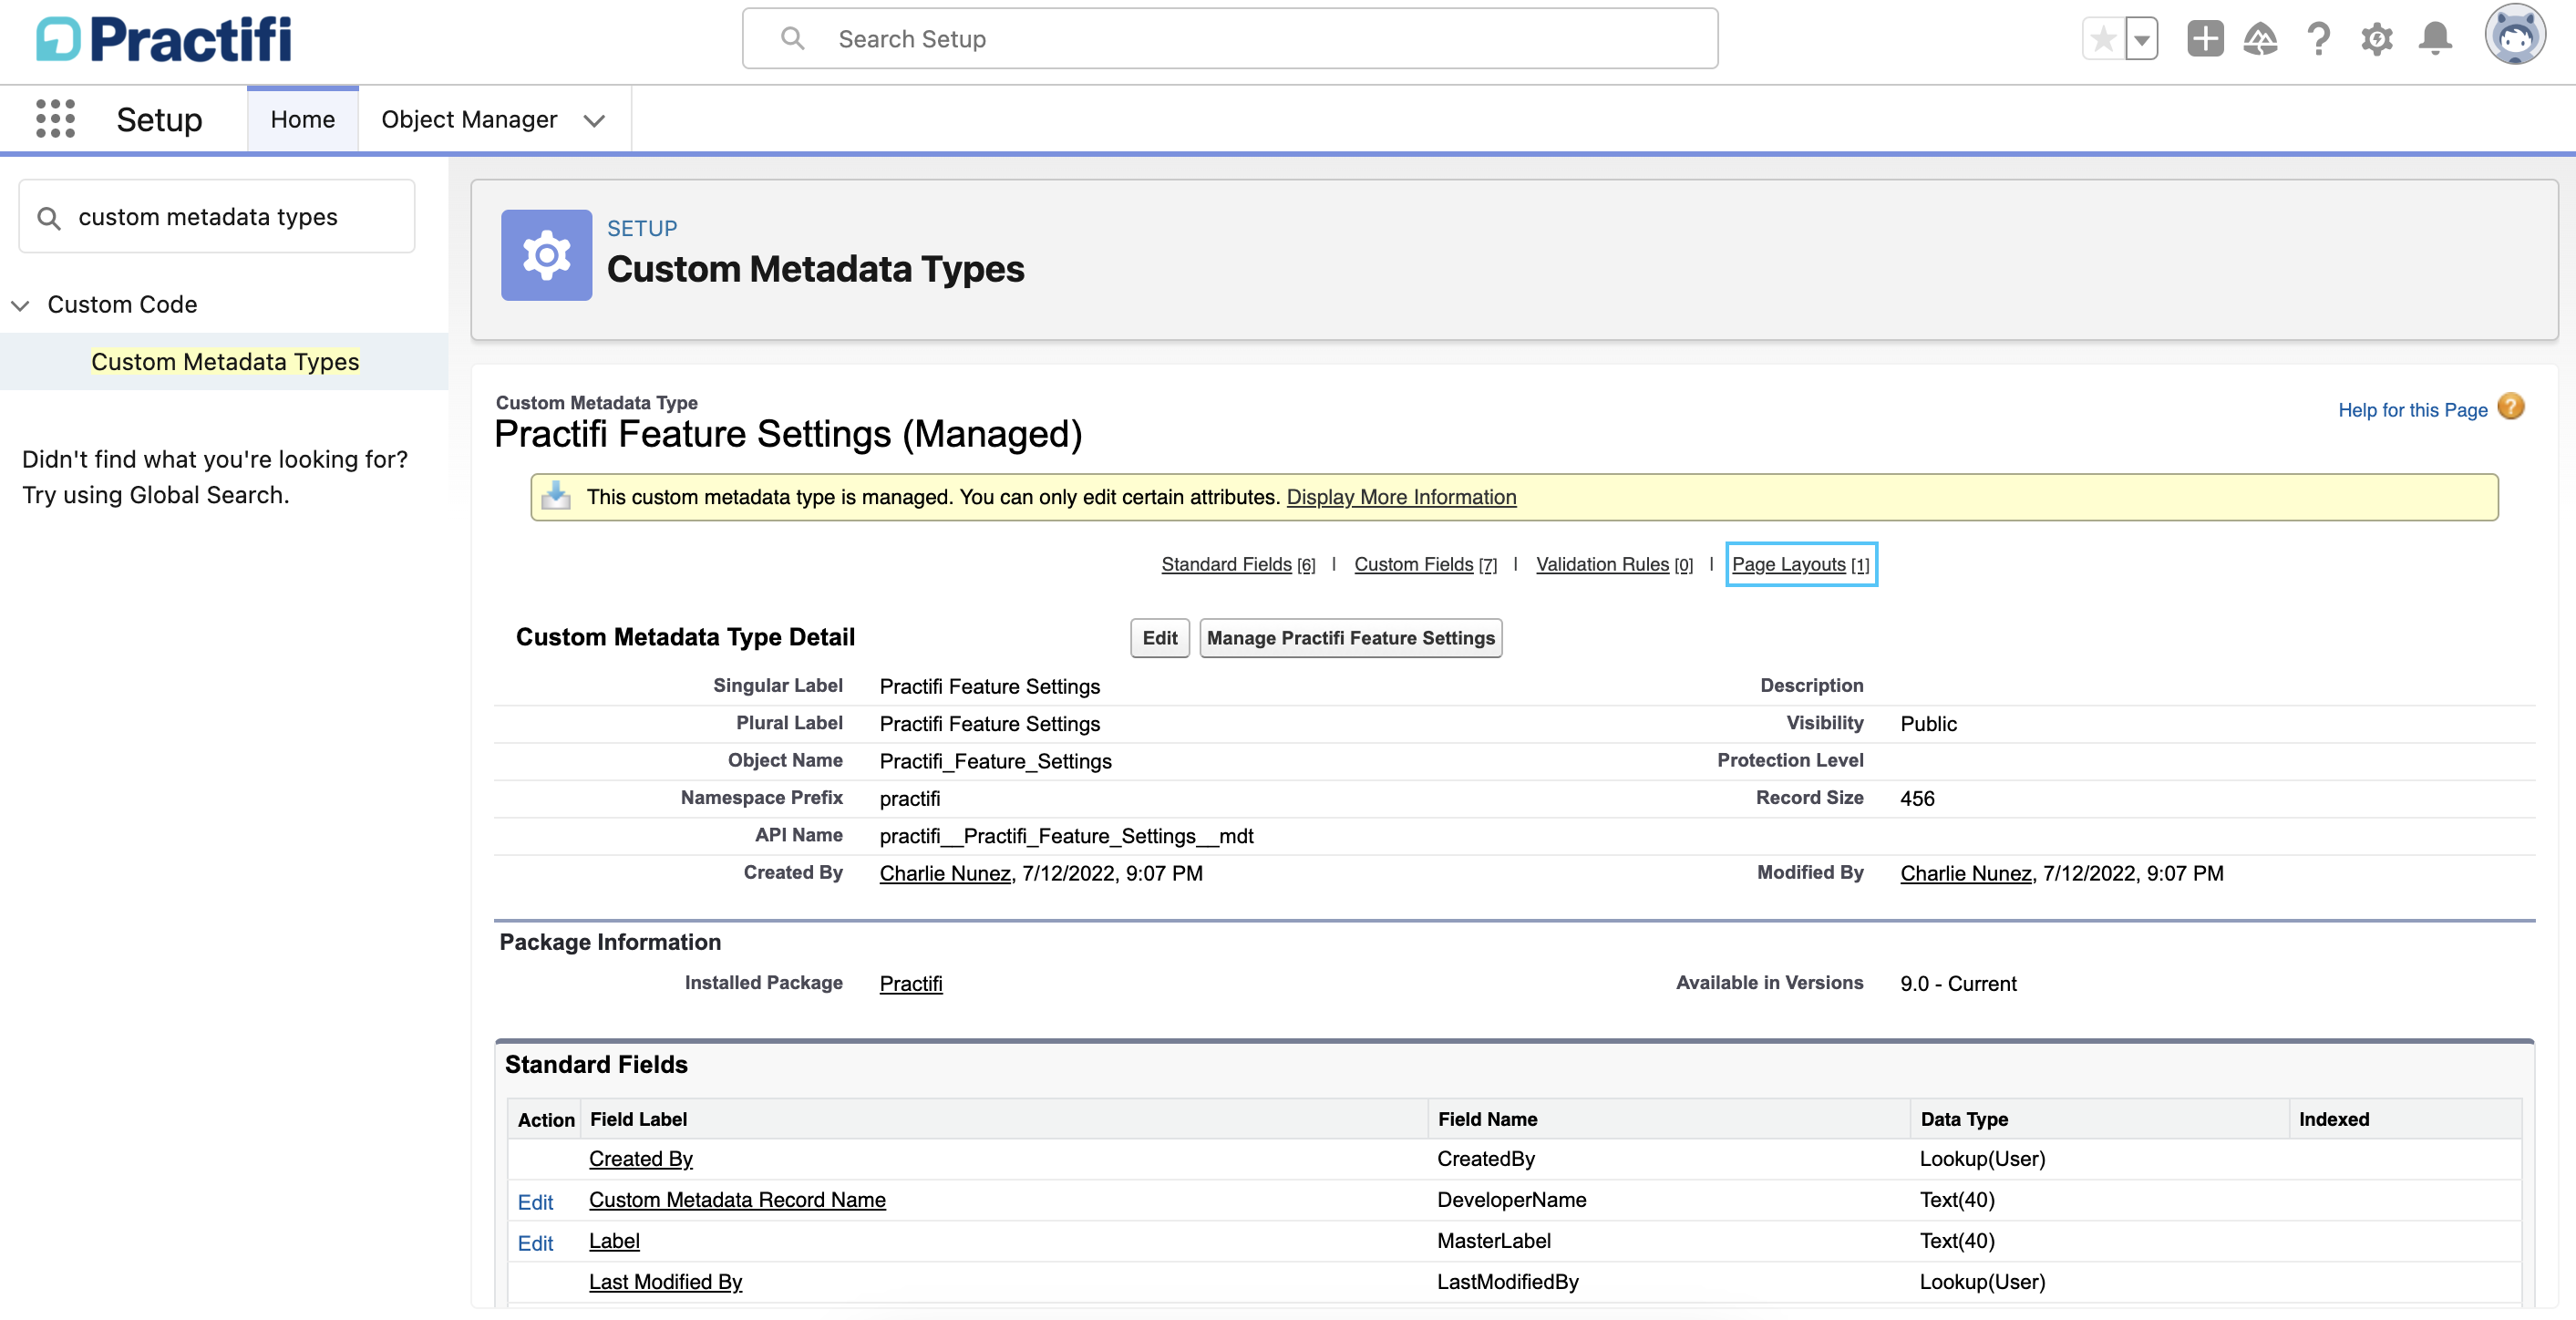Click Display More Information link
Image resolution: width=2576 pixels, height=1320 pixels.
[1401, 497]
